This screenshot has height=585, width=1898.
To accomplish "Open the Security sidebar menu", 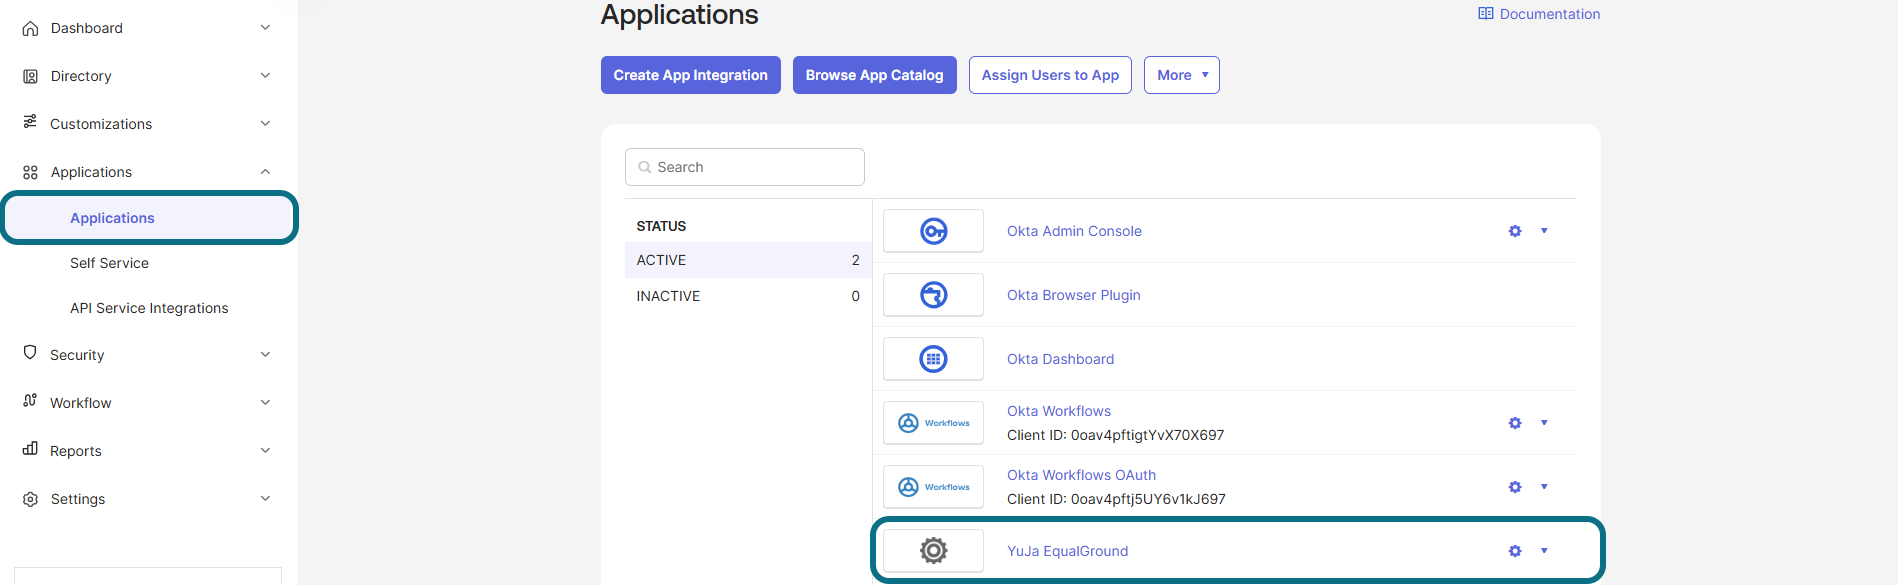I will point(148,355).
